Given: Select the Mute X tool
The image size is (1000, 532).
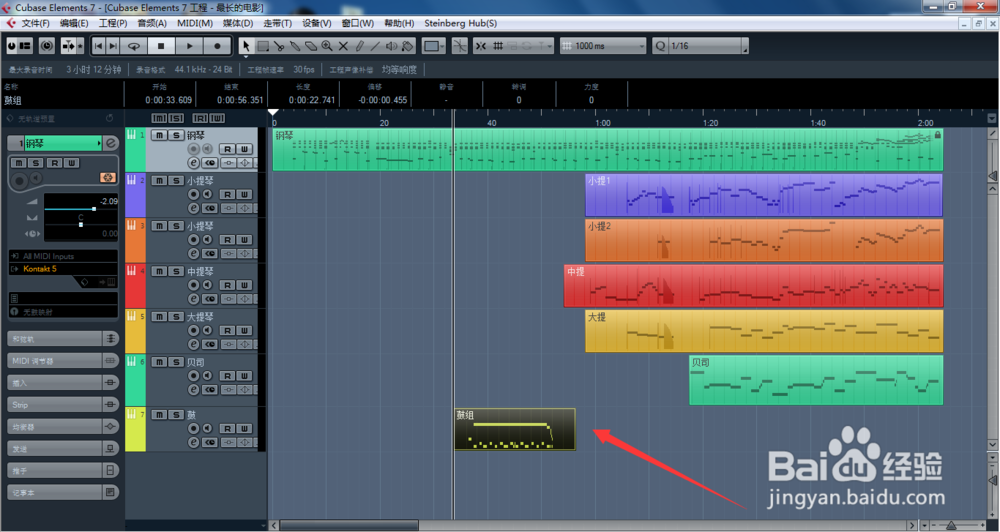Looking at the screenshot, I should [x=343, y=46].
